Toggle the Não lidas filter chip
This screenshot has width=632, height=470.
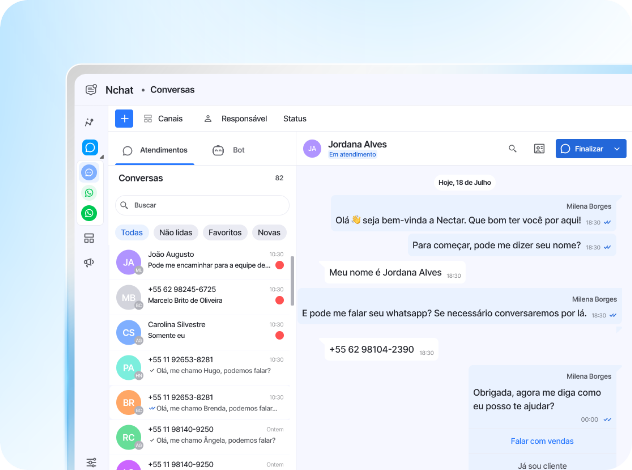[x=176, y=232]
